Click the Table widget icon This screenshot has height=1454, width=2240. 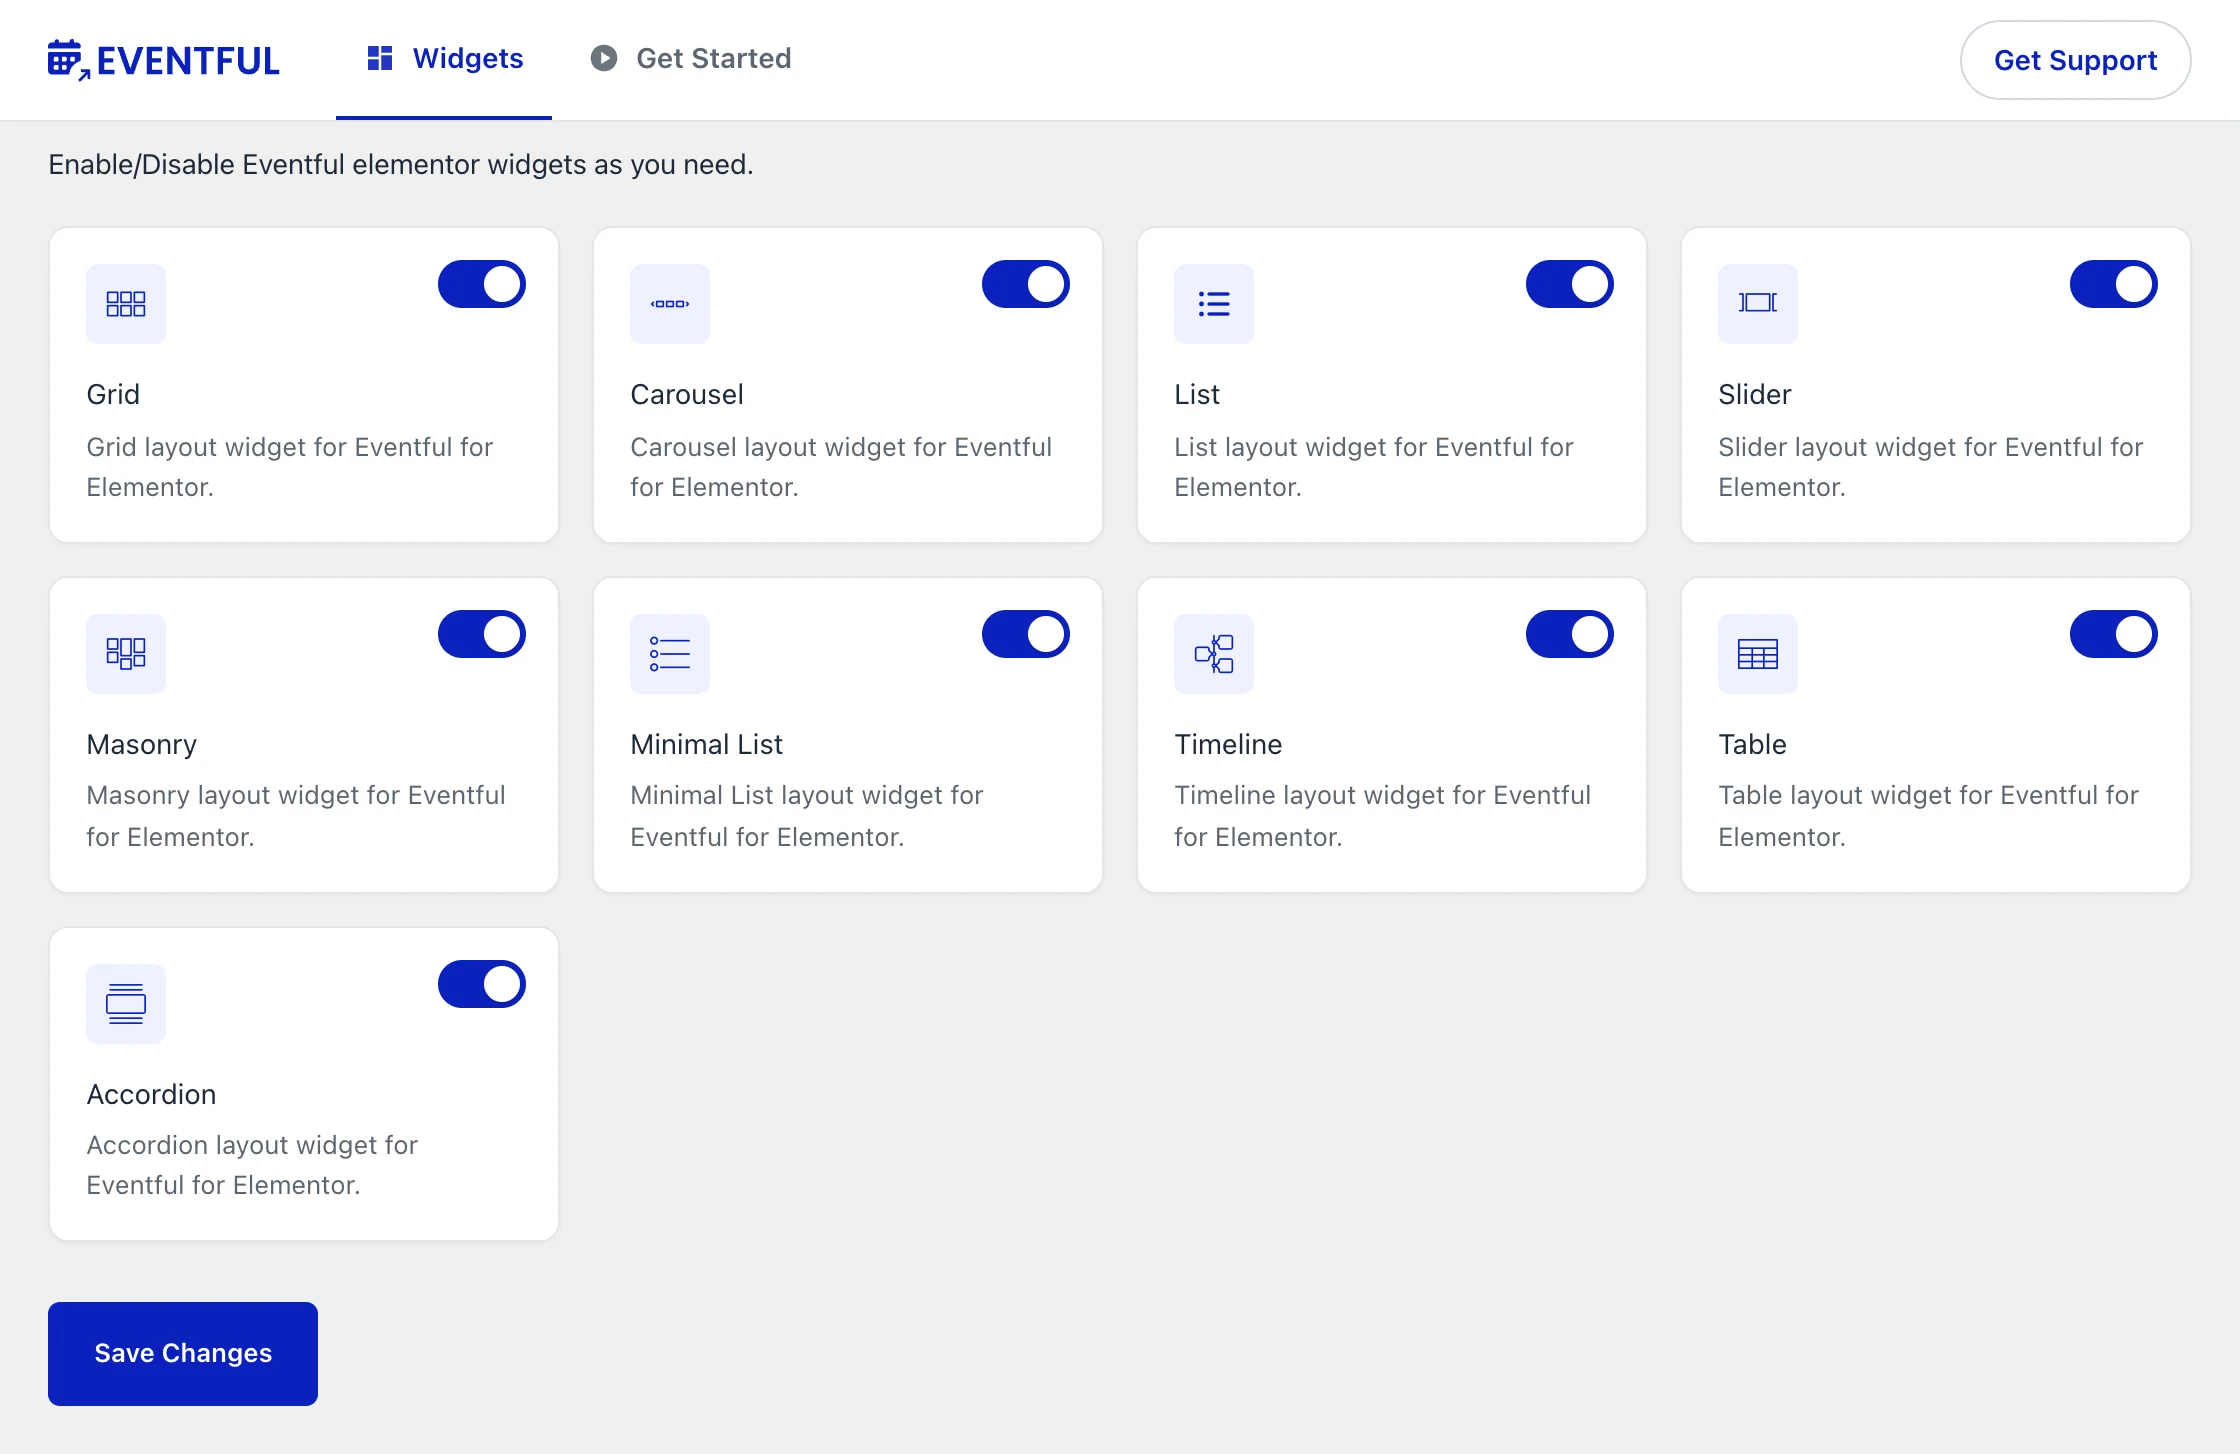tap(1758, 654)
